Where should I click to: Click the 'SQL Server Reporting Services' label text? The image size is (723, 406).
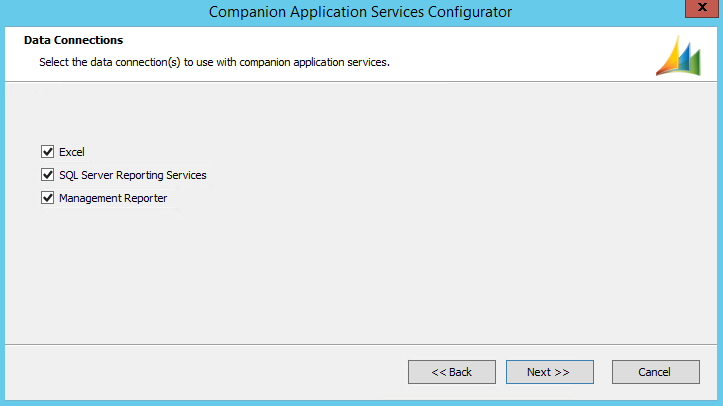point(132,175)
